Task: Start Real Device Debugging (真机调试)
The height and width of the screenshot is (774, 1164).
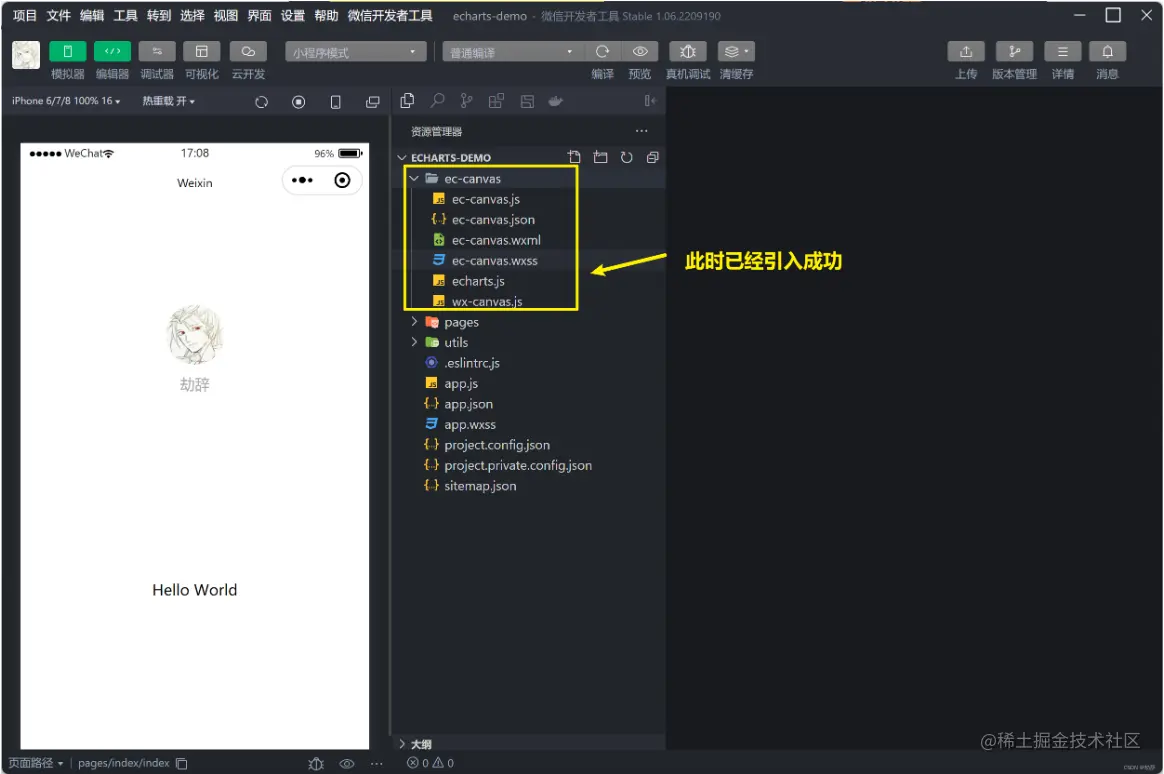Action: click(x=687, y=51)
